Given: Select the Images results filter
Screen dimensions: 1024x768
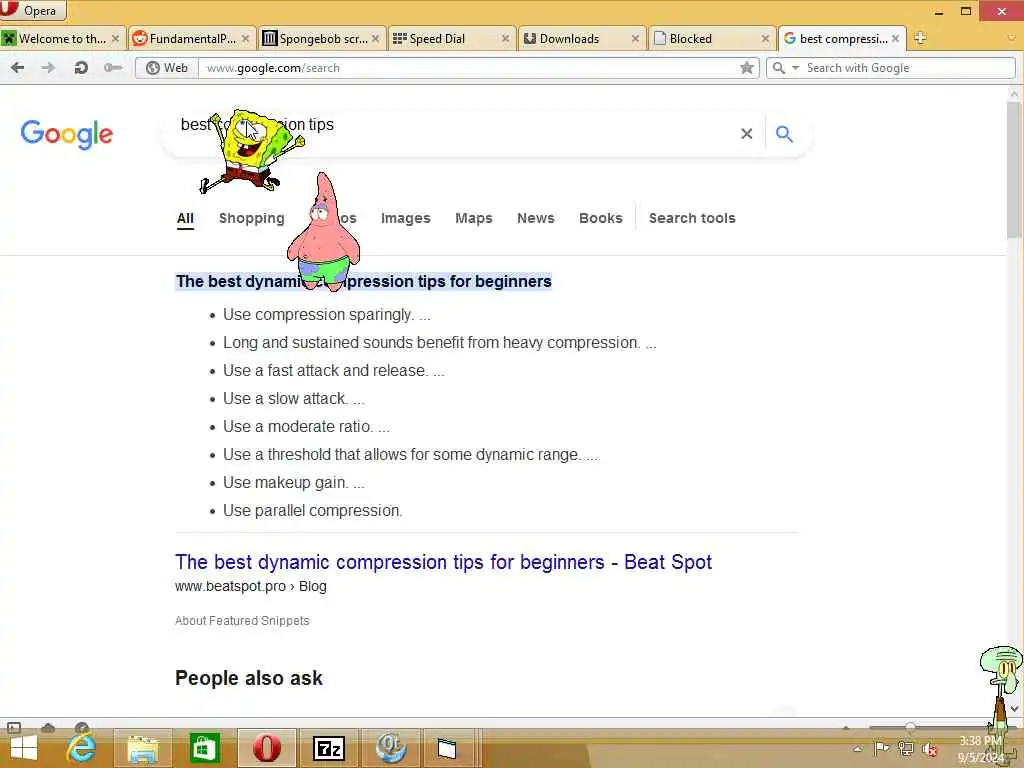Looking at the screenshot, I should (406, 218).
